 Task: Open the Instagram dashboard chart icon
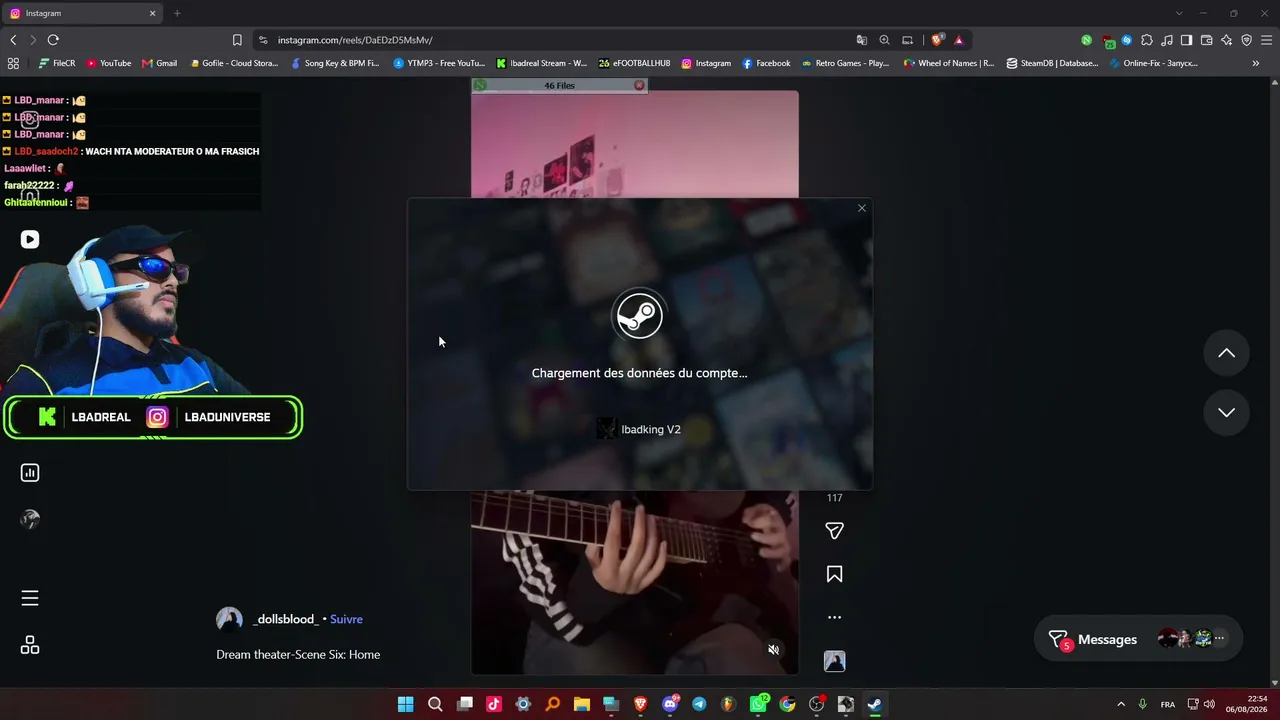pyautogui.click(x=30, y=473)
